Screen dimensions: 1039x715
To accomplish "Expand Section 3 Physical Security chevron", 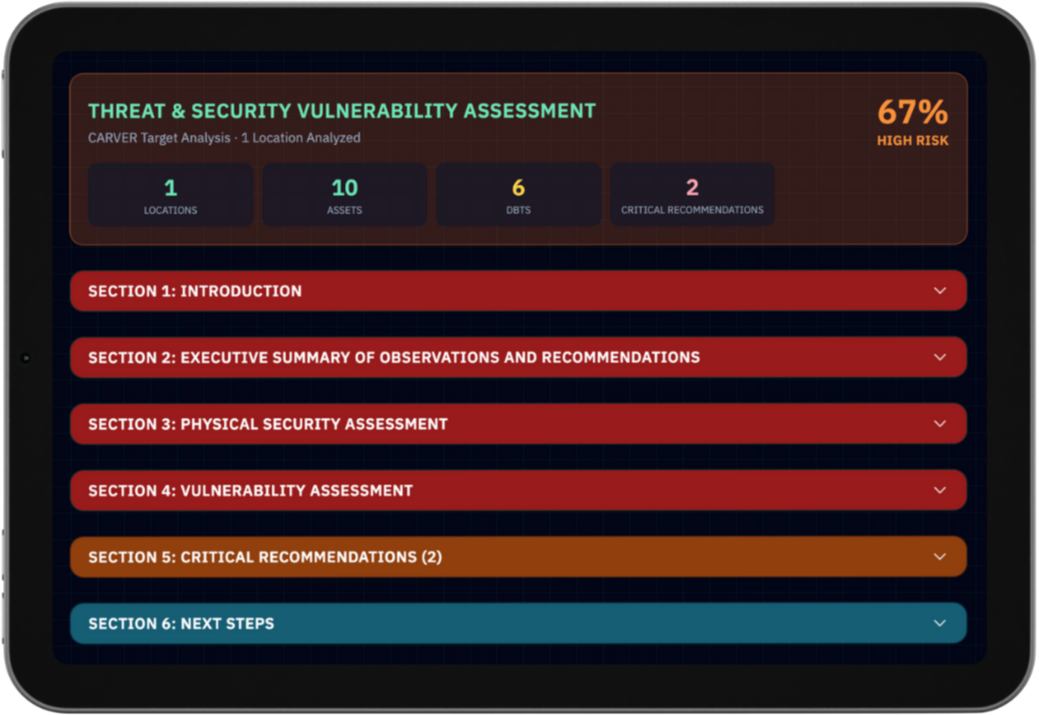I will (940, 424).
